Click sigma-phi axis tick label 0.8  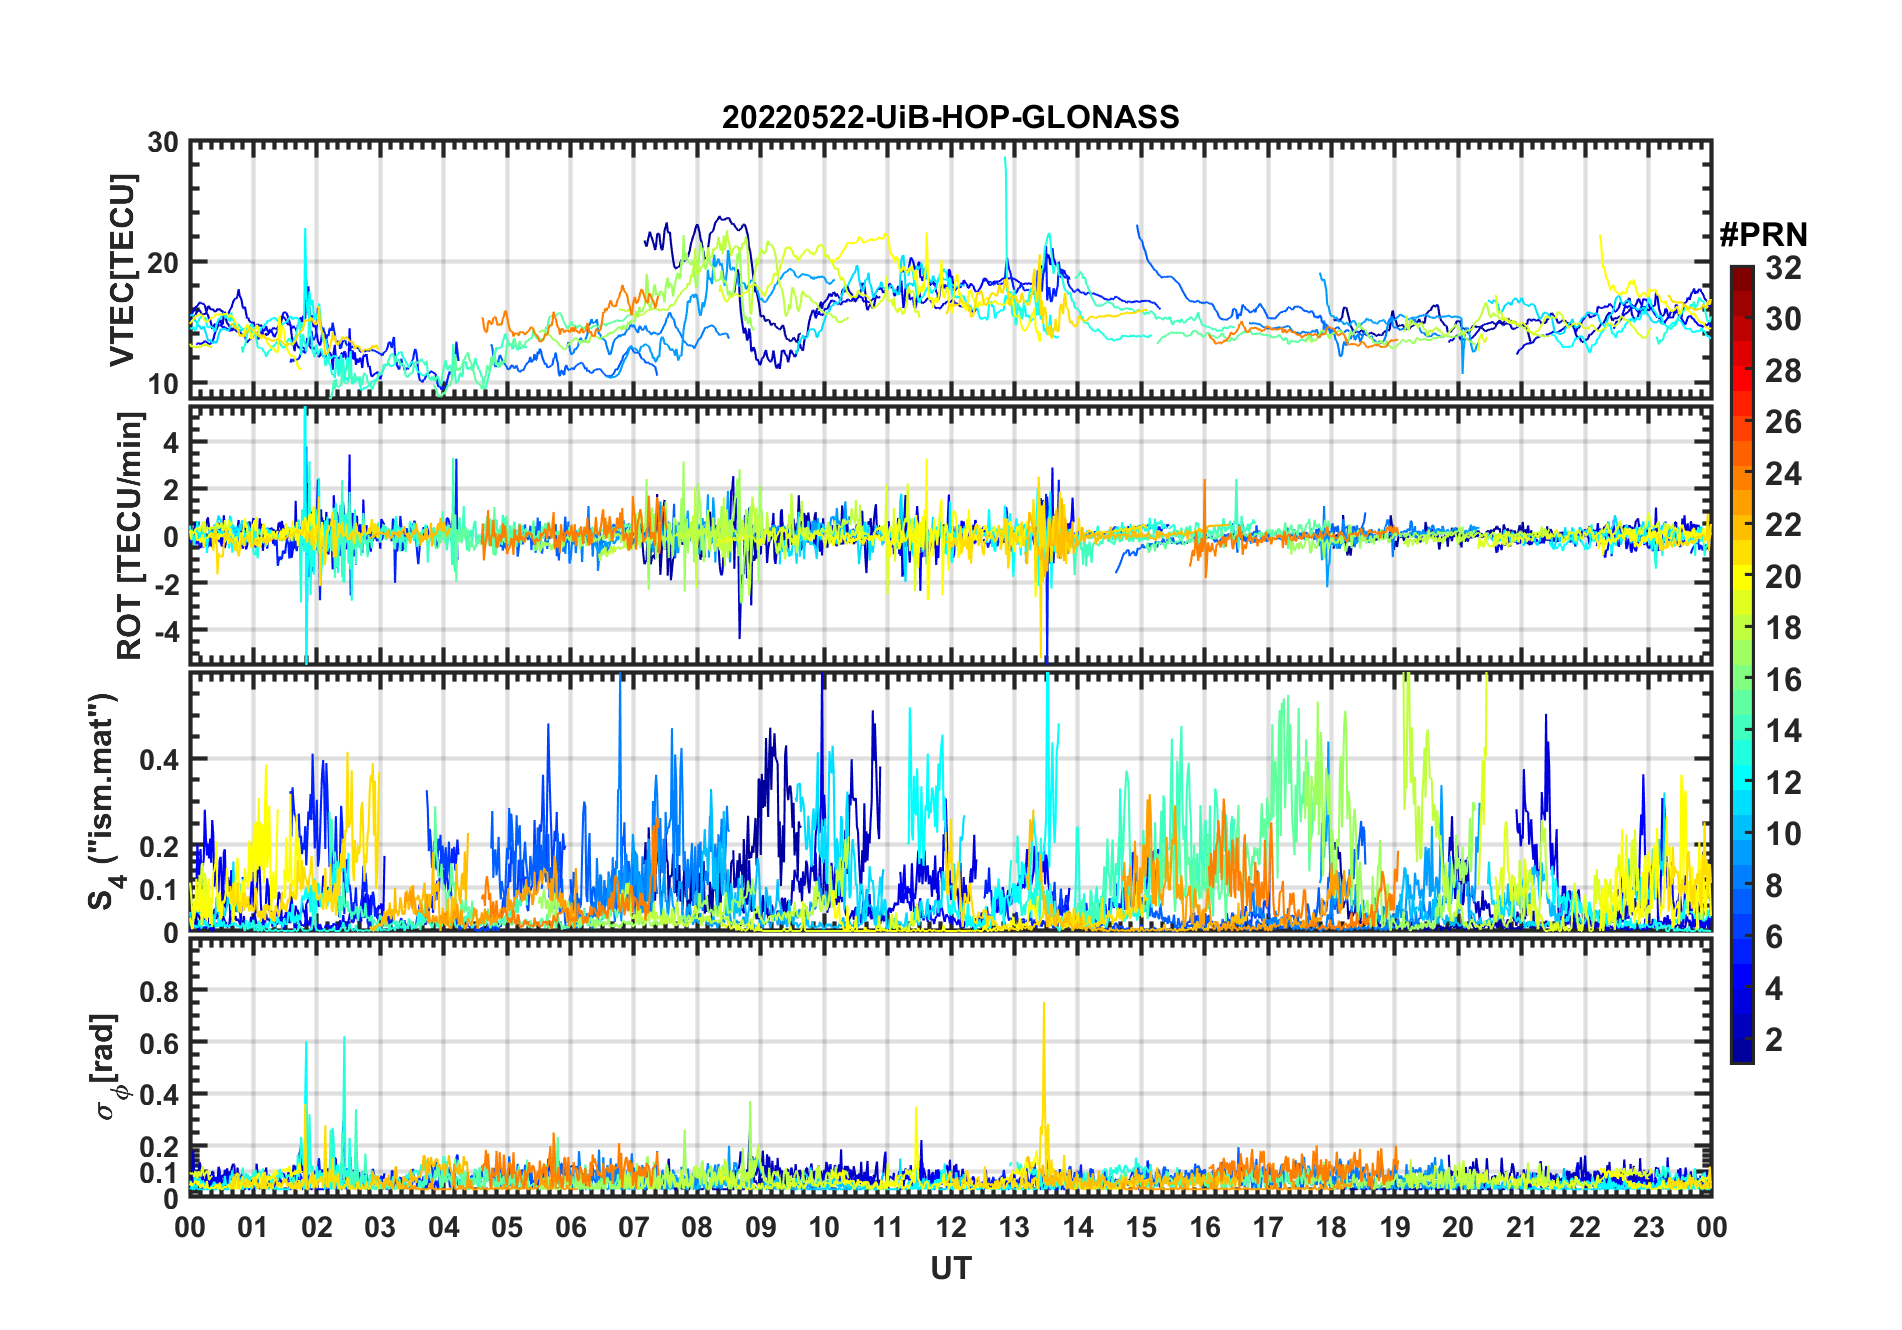159,990
